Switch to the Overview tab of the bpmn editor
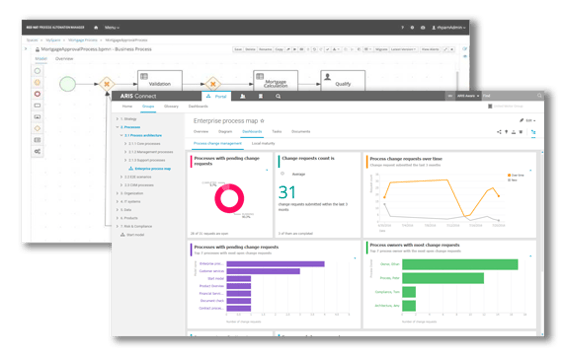 point(64,59)
